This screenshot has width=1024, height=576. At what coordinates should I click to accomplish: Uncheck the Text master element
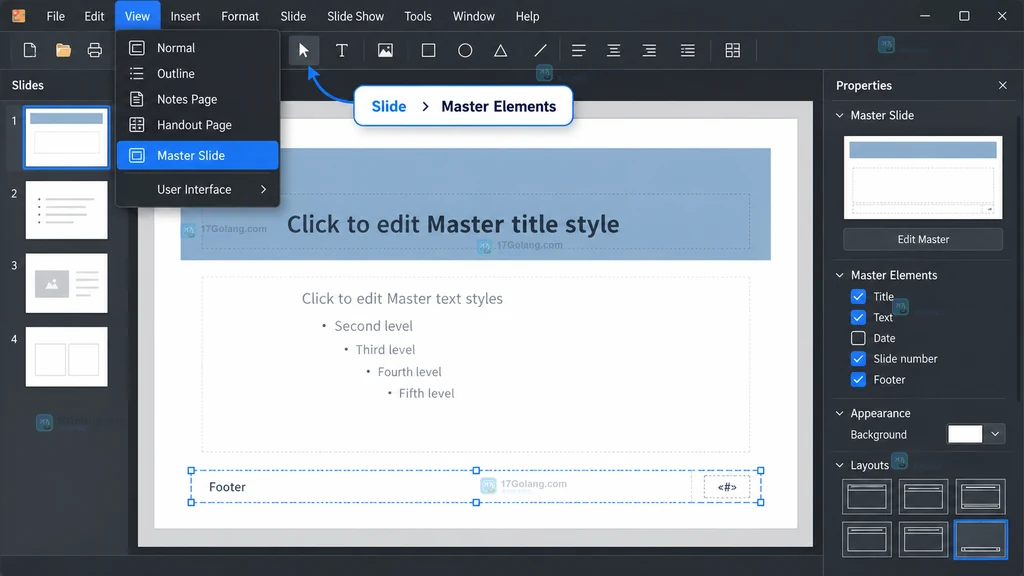click(858, 317)
